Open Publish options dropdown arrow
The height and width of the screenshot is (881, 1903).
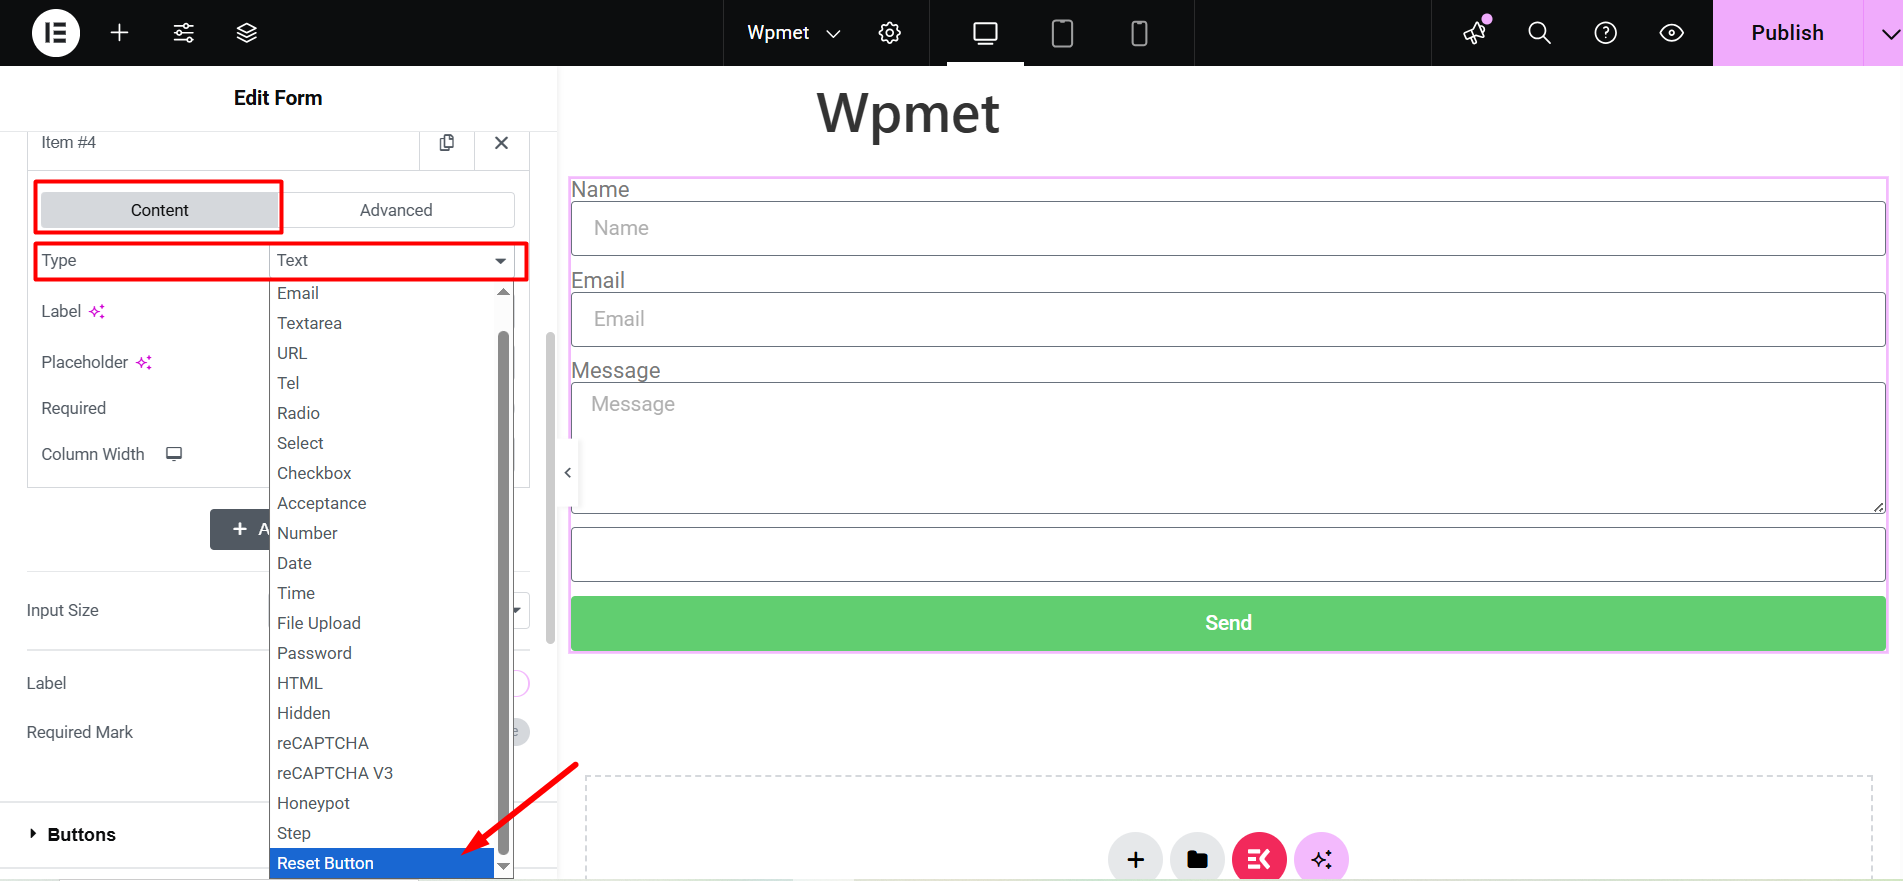click(1888, 33)
